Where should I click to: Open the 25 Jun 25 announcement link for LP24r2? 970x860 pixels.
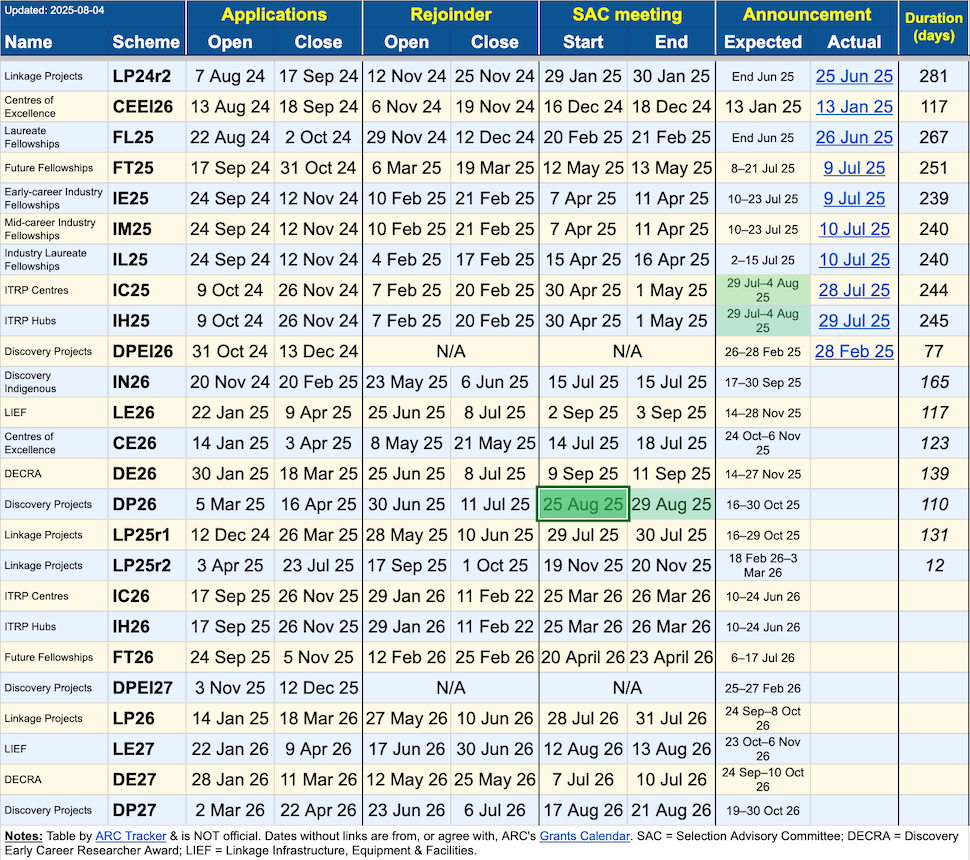[854, 76]
